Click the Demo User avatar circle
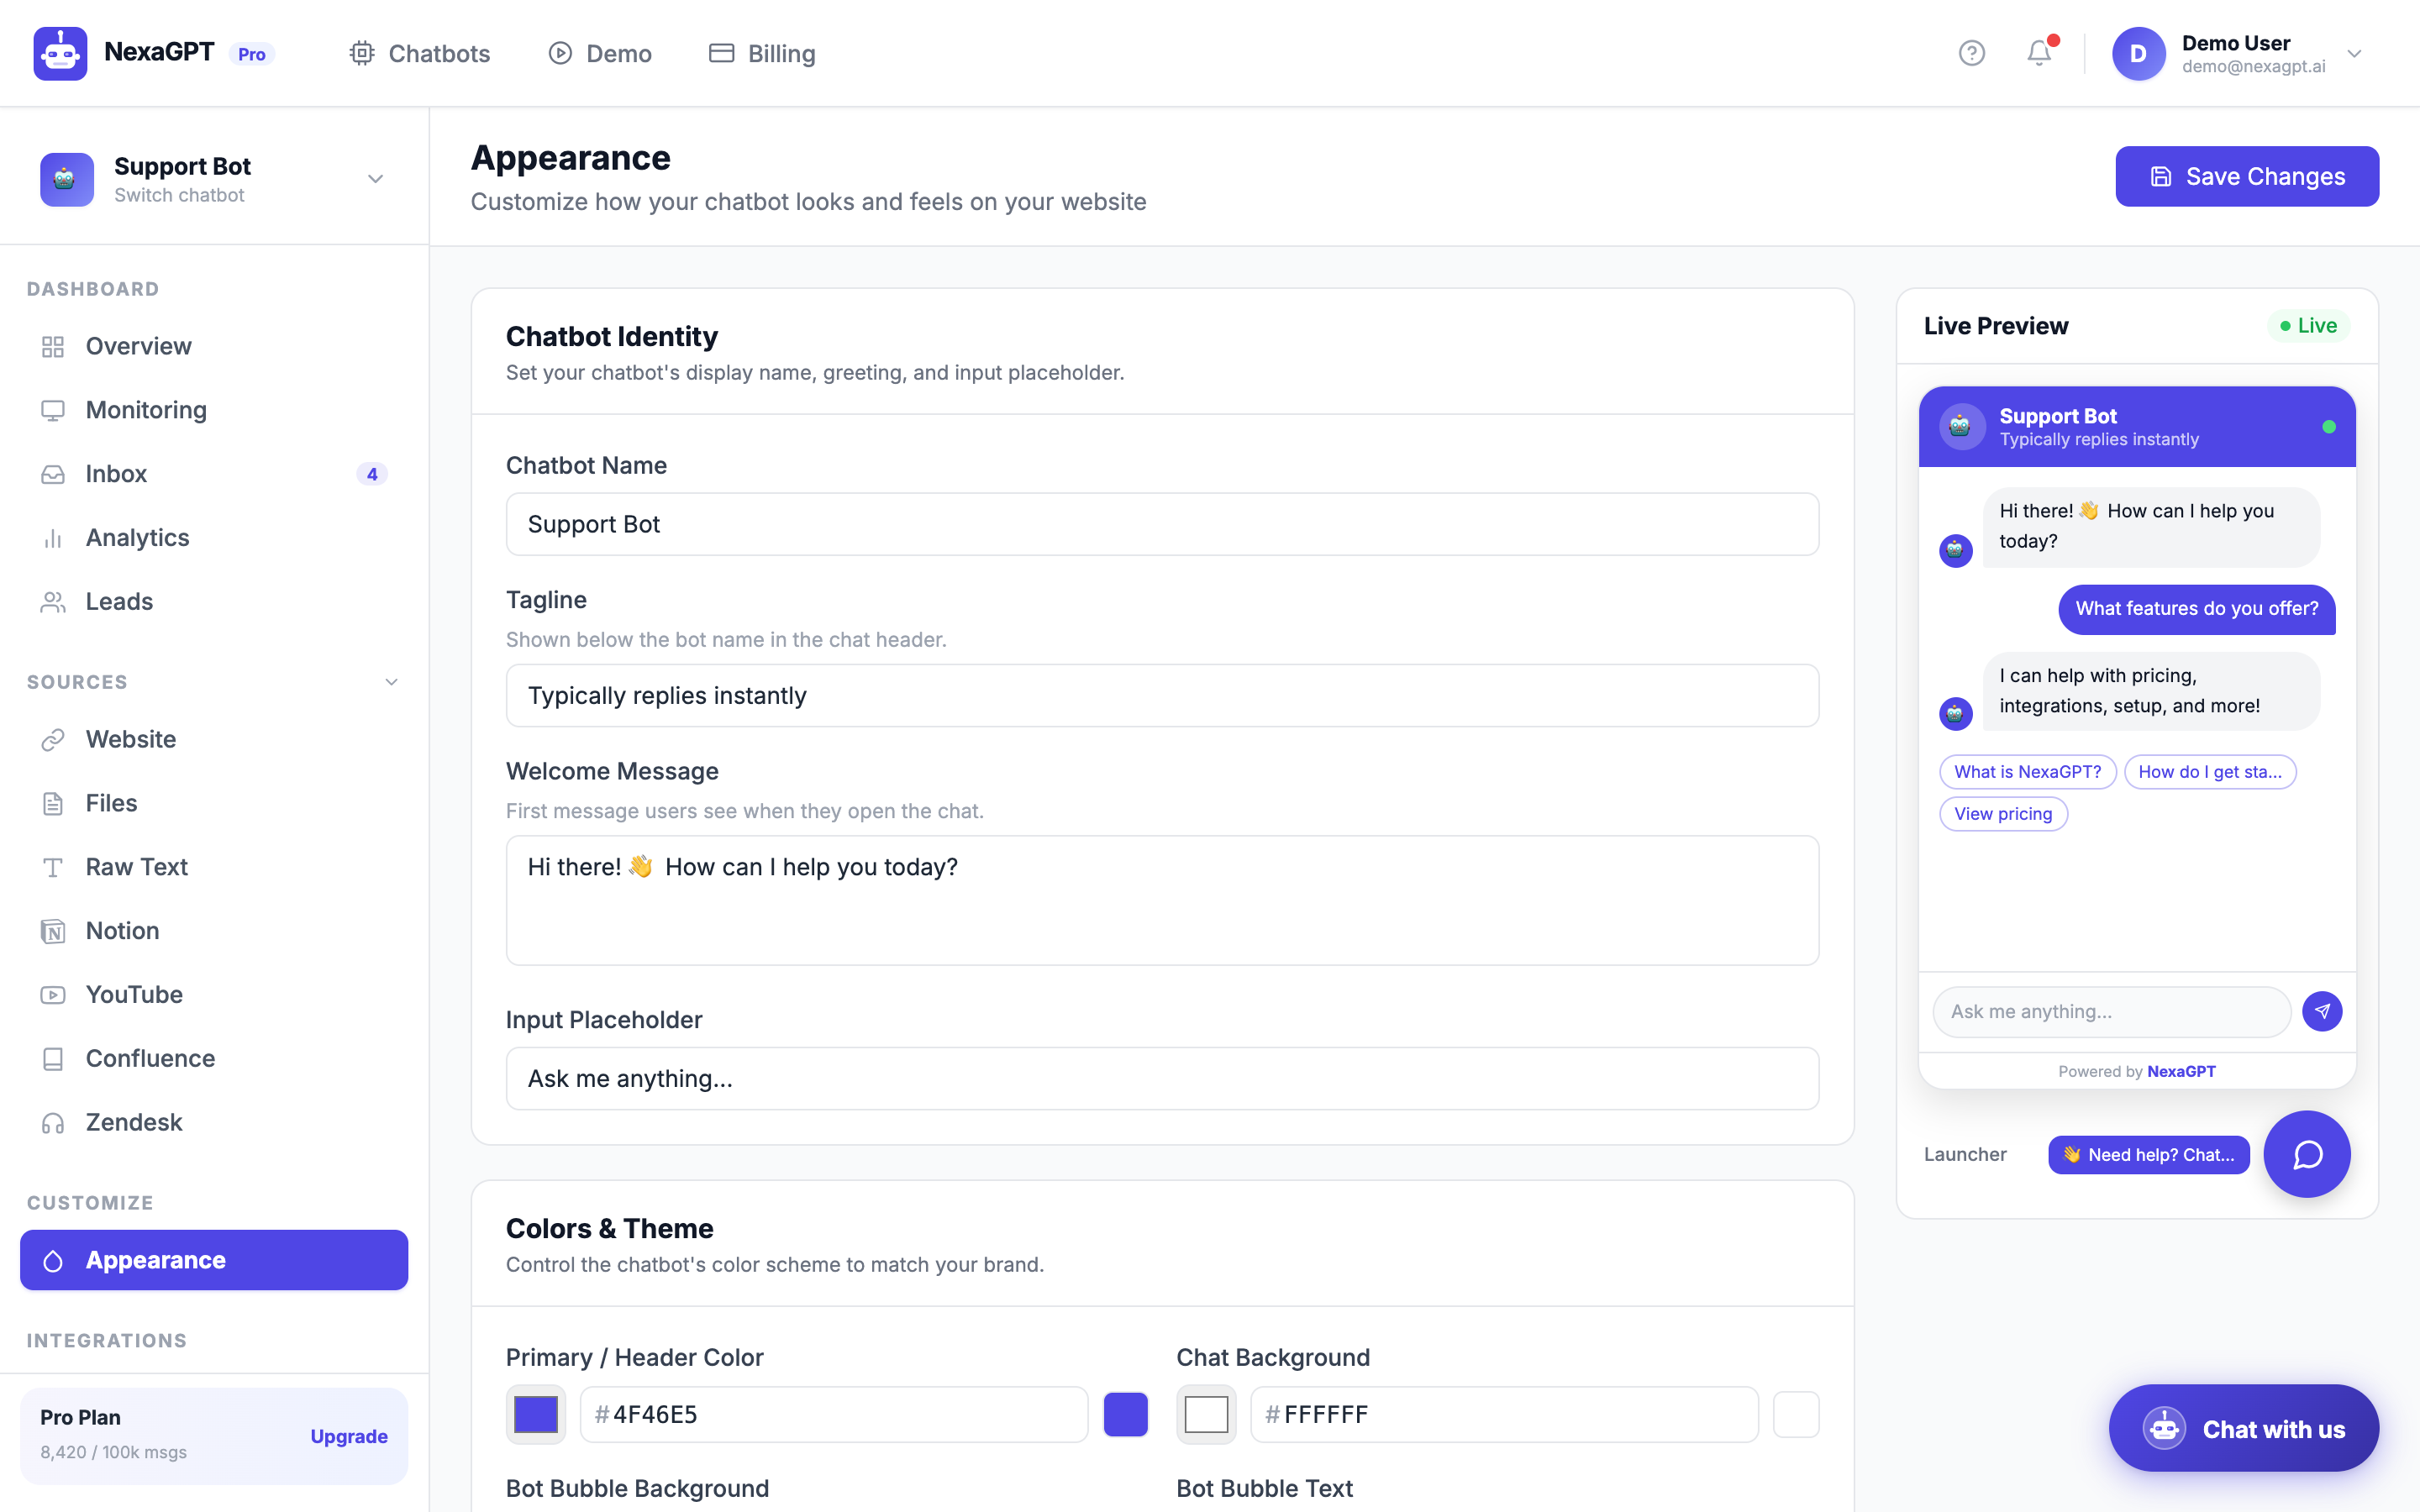Viewport: 2420px width, 1512px height. tap(2138, 53)
